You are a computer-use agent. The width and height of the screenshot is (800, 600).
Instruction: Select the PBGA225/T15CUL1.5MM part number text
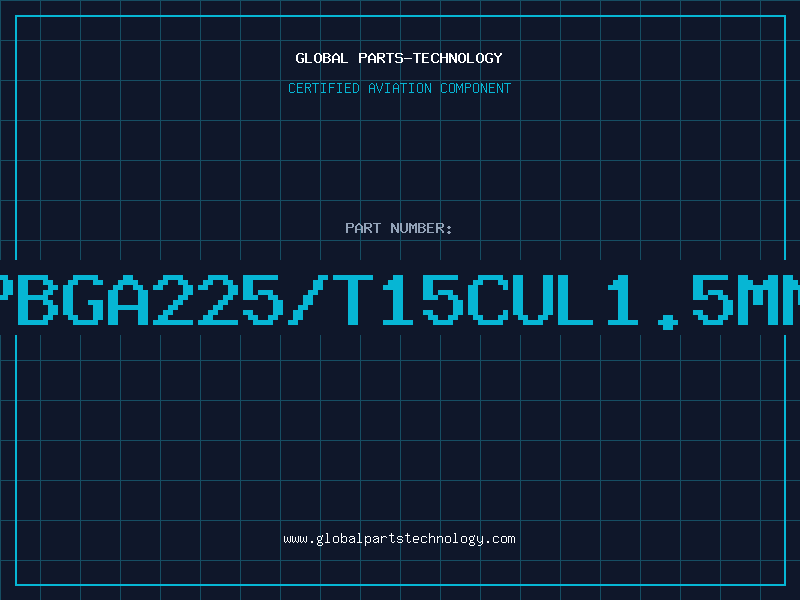pos(400,301)
